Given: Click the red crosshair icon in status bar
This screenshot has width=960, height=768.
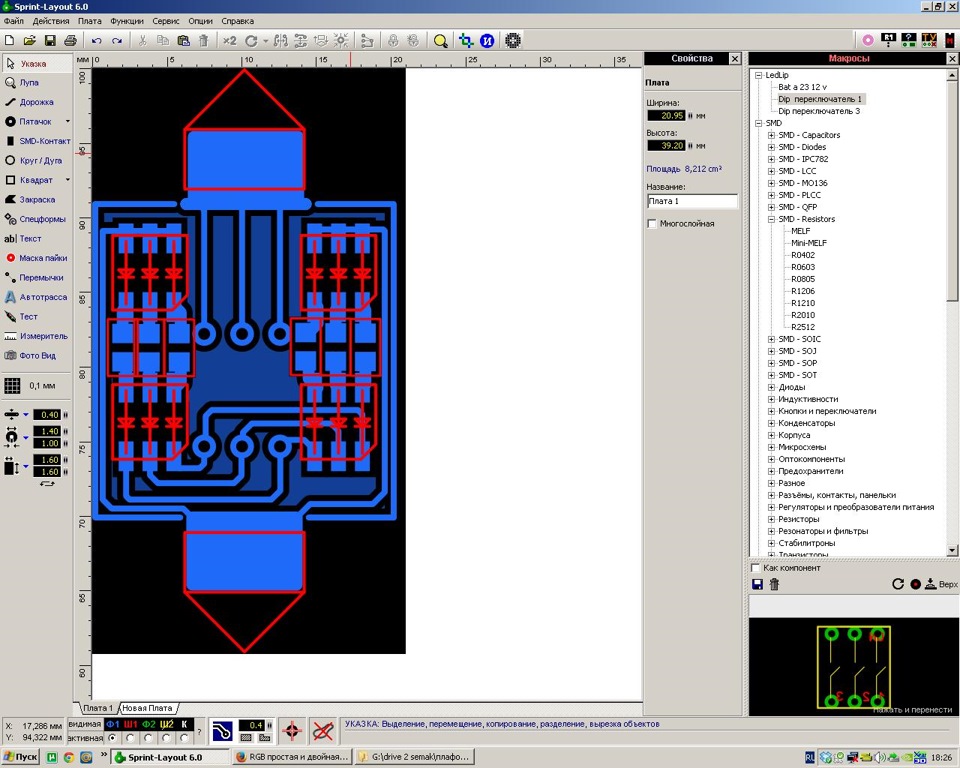Looking at the screenshot, I should coord(292,731).
